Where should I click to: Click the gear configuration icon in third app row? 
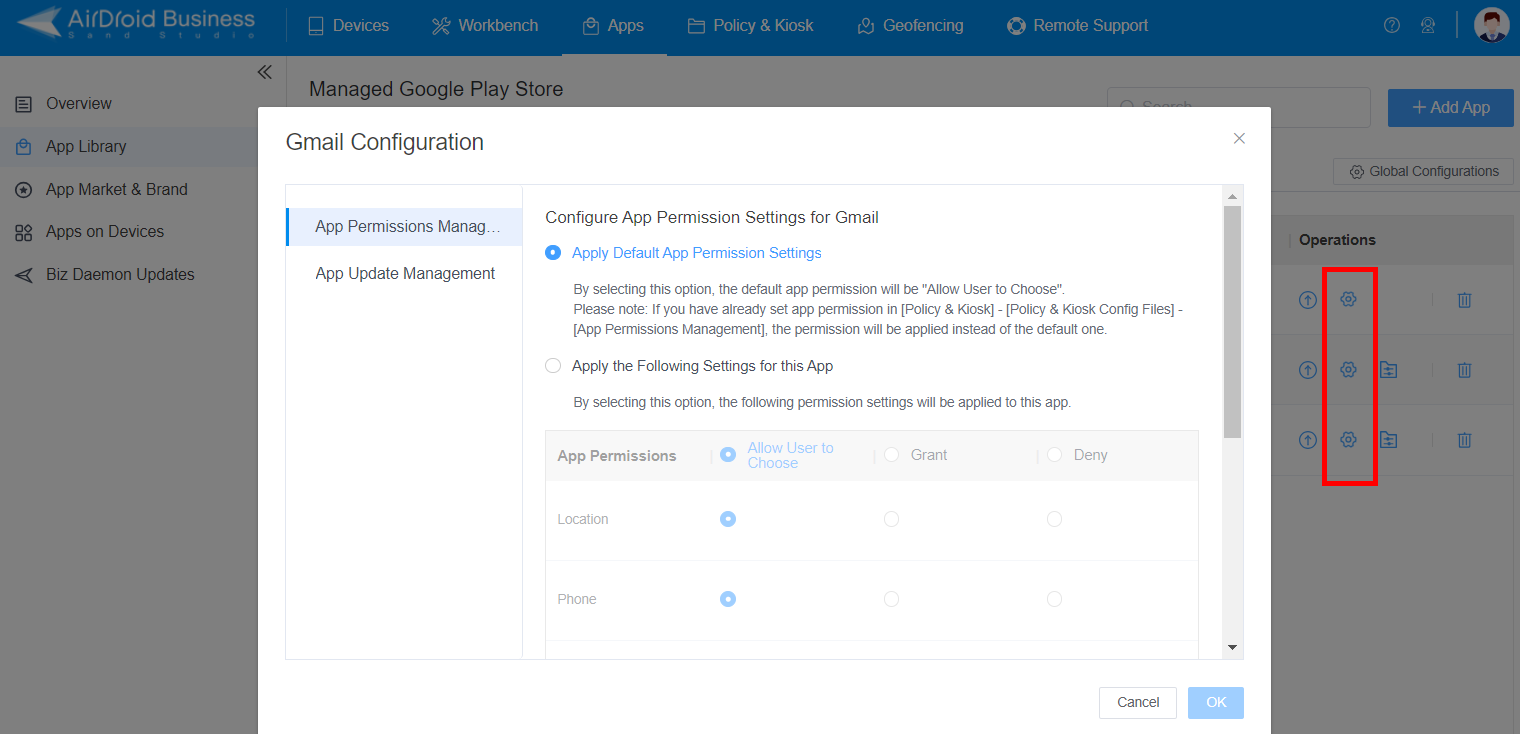(x=1348, y=439)
